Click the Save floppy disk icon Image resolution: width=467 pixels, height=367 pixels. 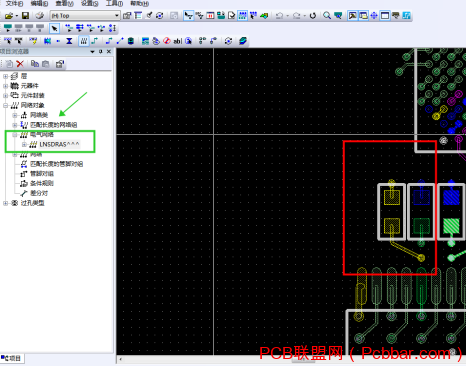click(x=25, y=16)
